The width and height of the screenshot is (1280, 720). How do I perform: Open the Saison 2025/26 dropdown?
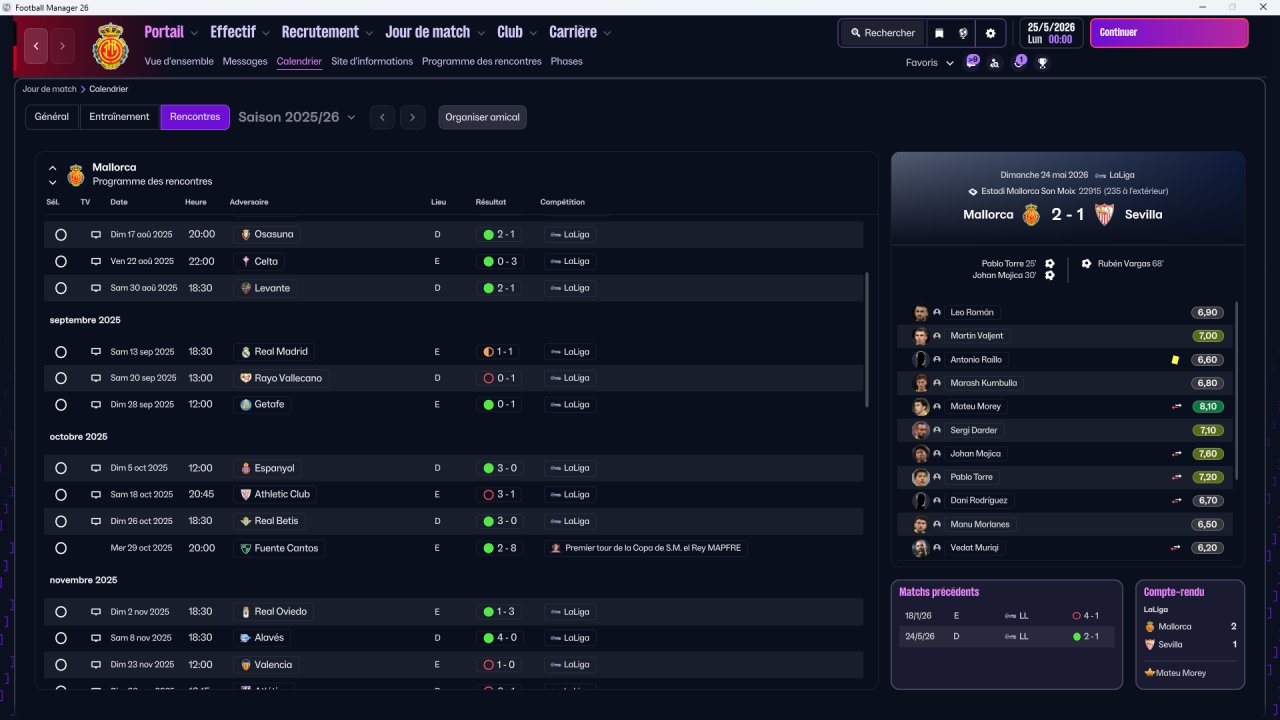pos(297,117)
